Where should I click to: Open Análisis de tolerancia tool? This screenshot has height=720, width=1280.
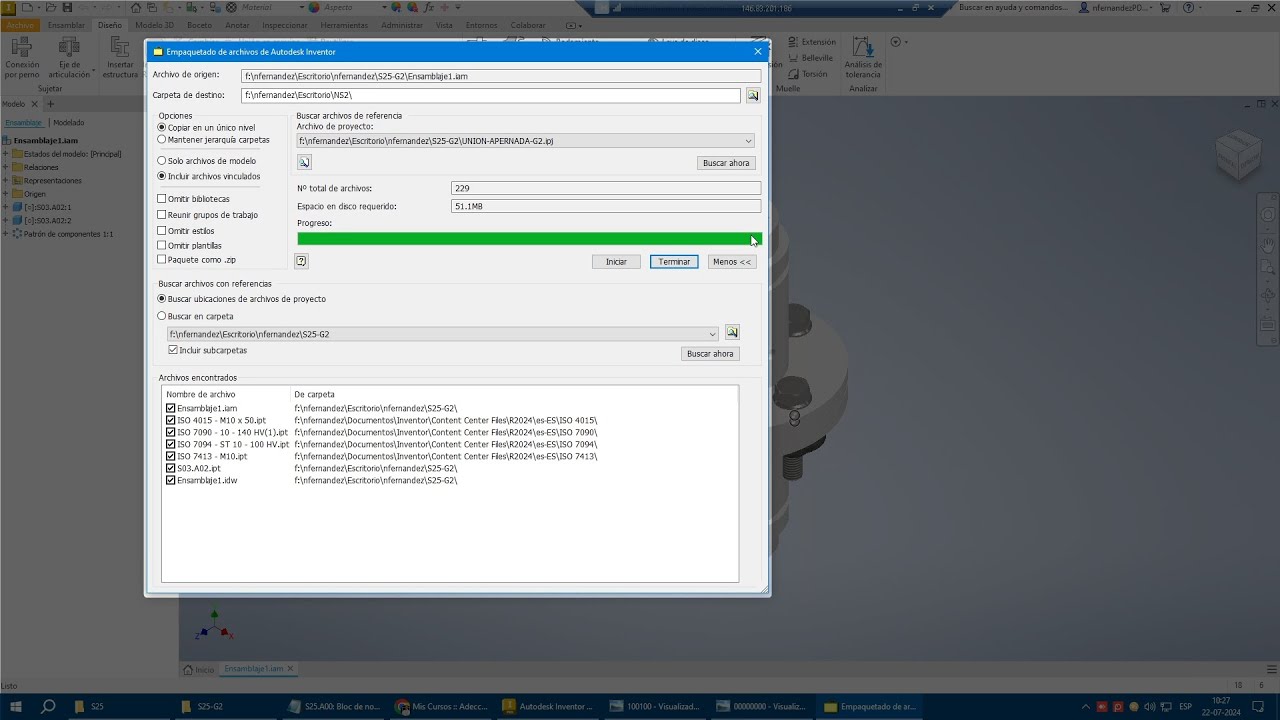(x=862, y=58)
